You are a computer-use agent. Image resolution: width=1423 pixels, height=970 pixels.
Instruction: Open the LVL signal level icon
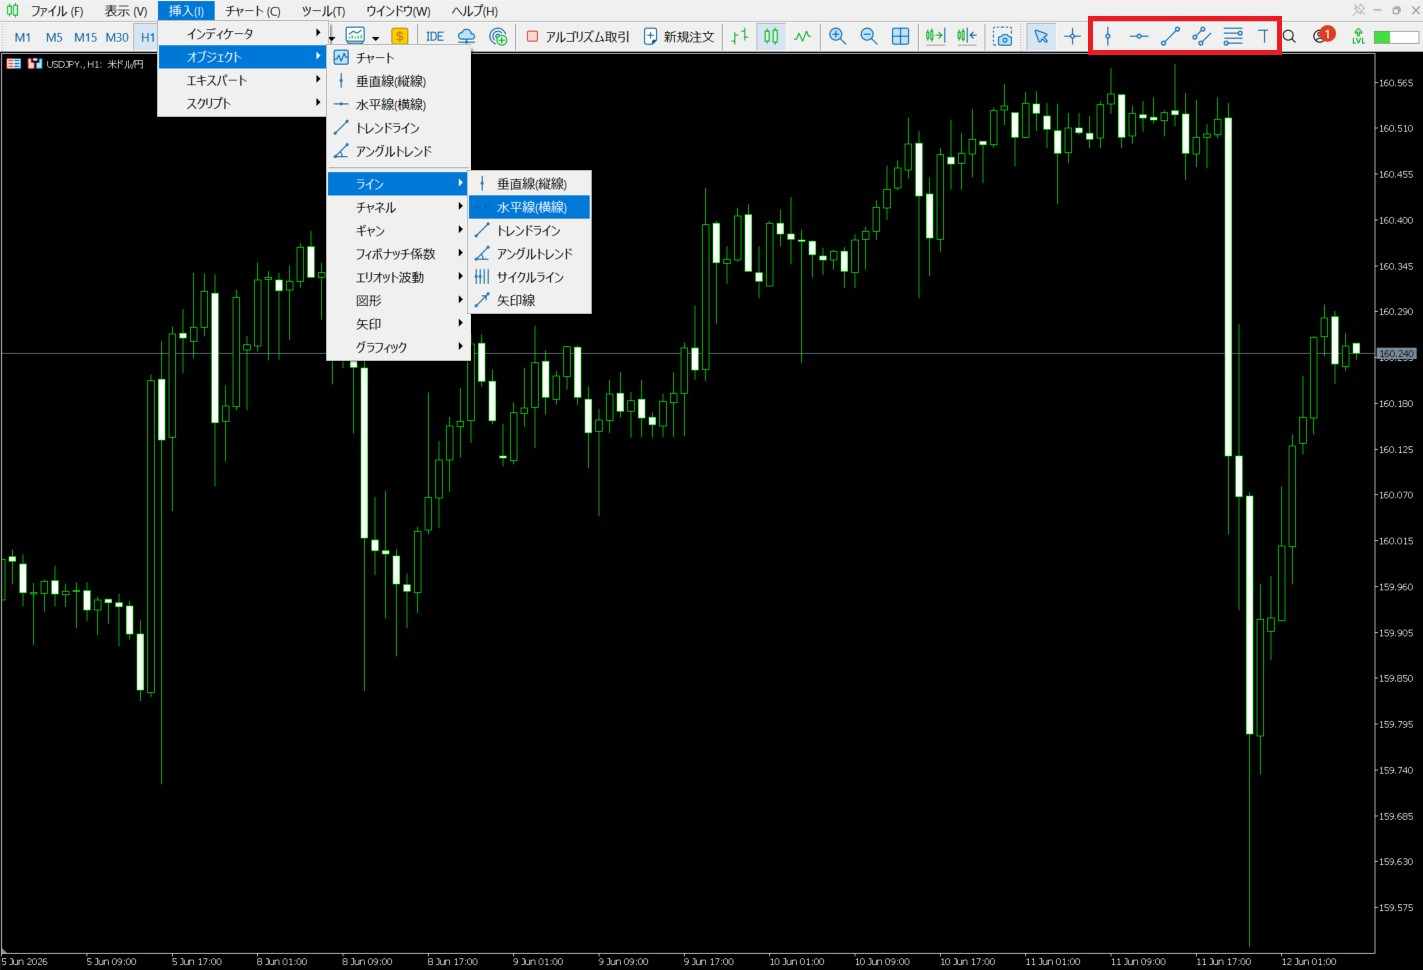coord(1358,37)
